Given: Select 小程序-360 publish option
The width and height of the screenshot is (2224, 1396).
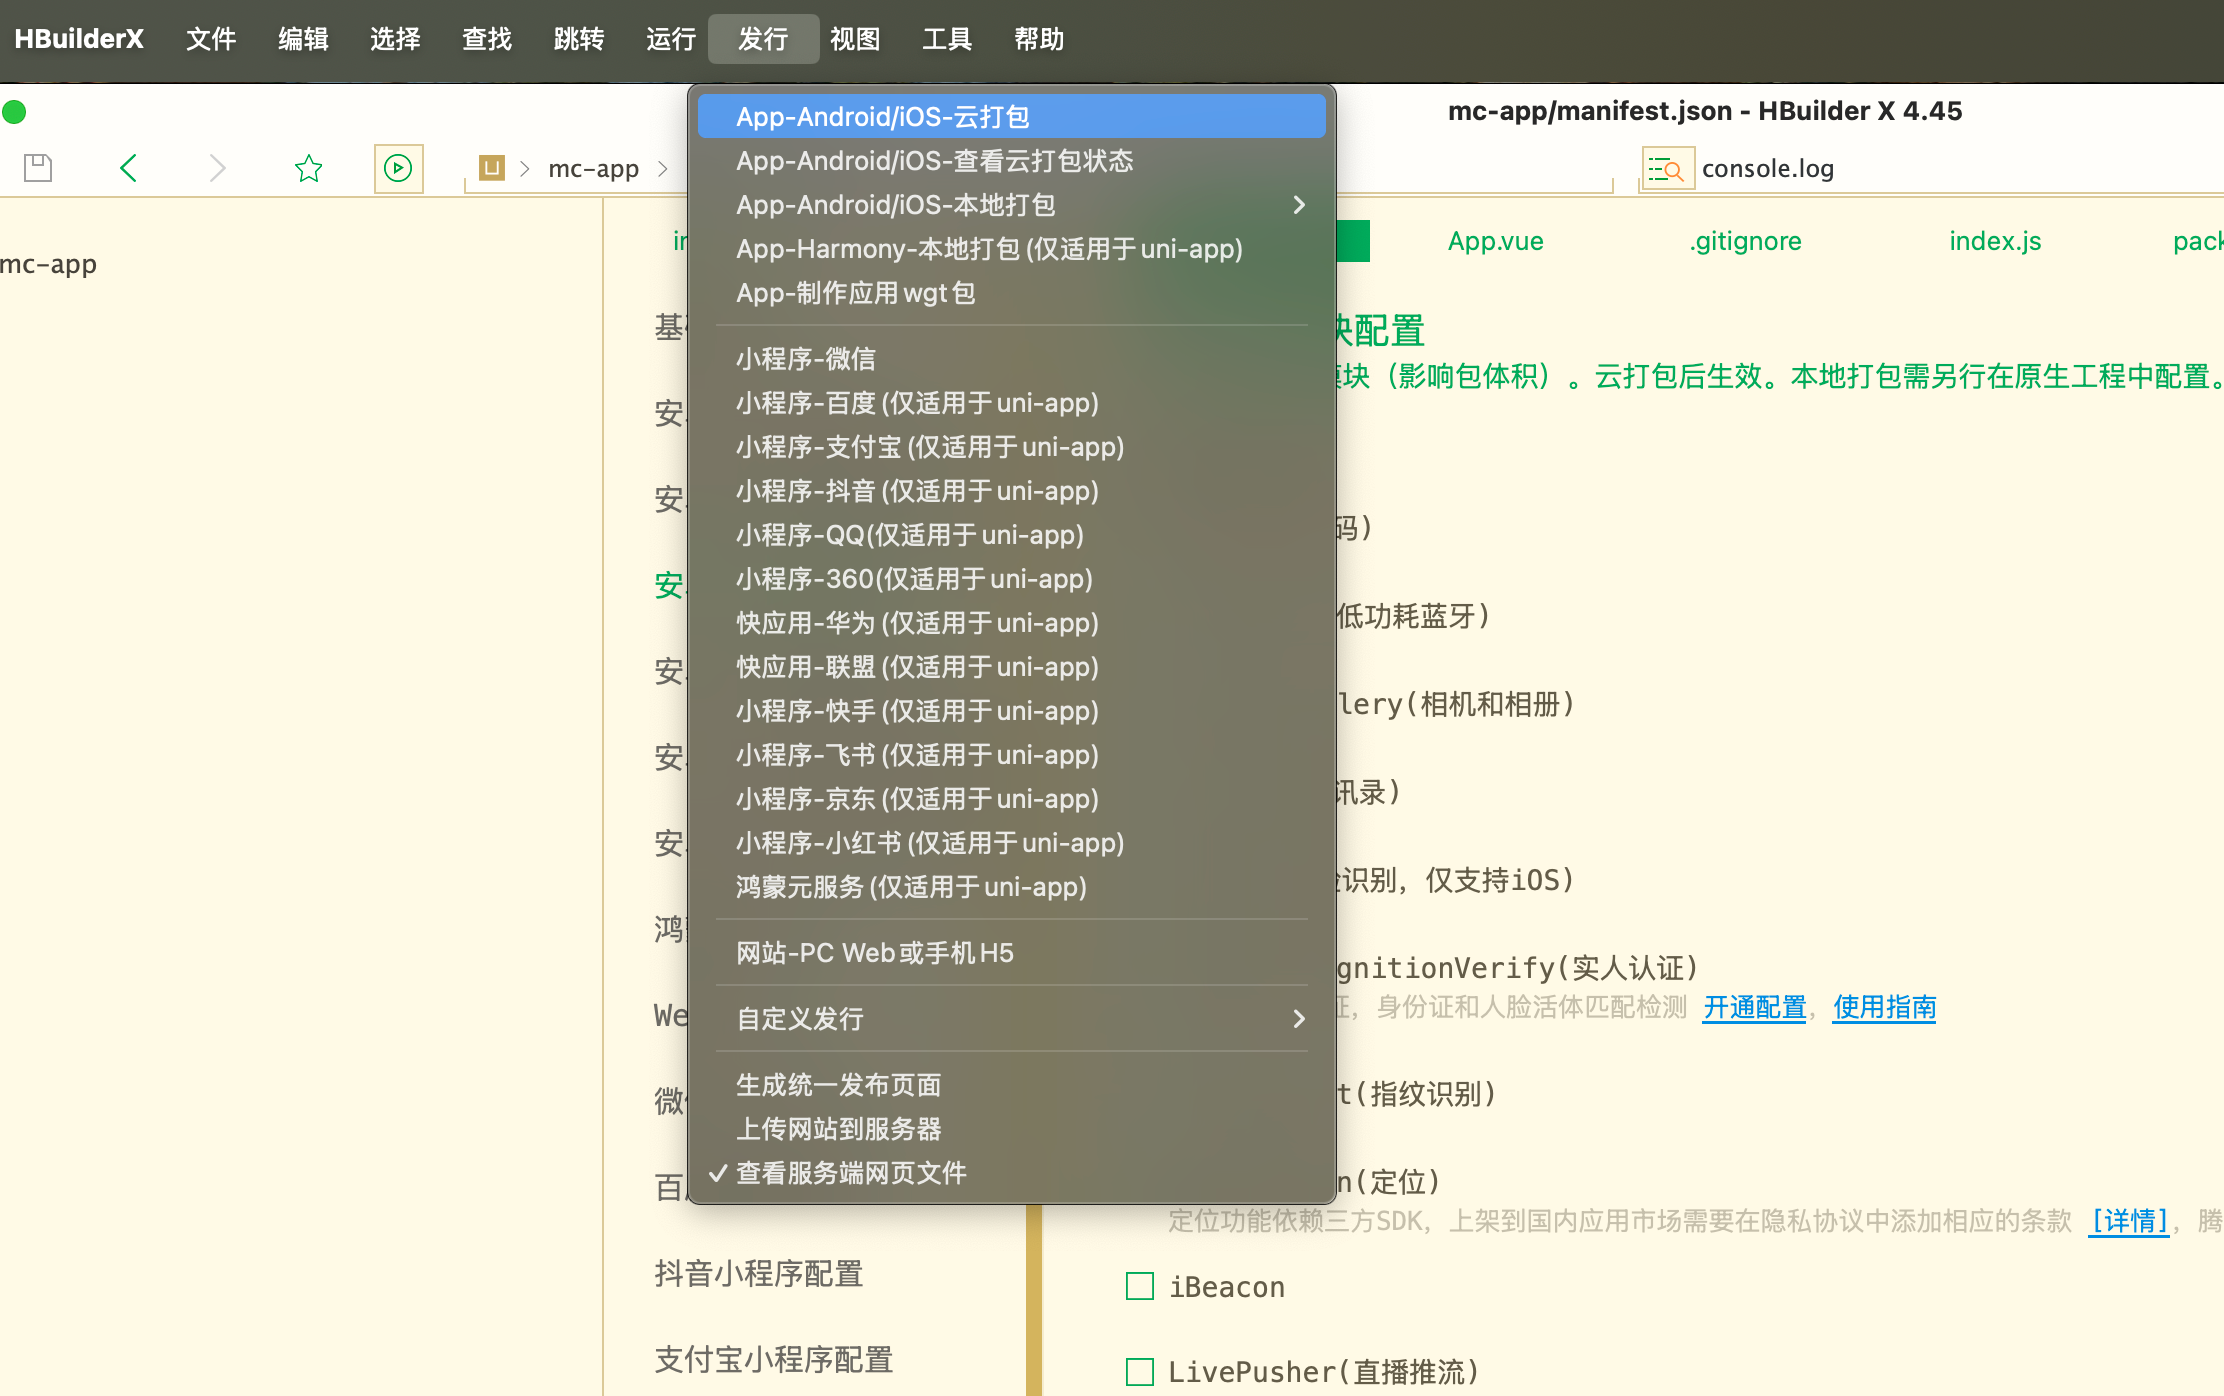Looking at the screenshot, I should coord(1011,579).
